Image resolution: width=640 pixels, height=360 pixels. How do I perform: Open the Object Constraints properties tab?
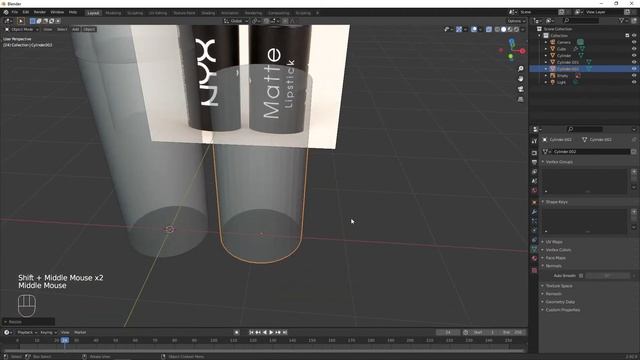click(534, 240)
